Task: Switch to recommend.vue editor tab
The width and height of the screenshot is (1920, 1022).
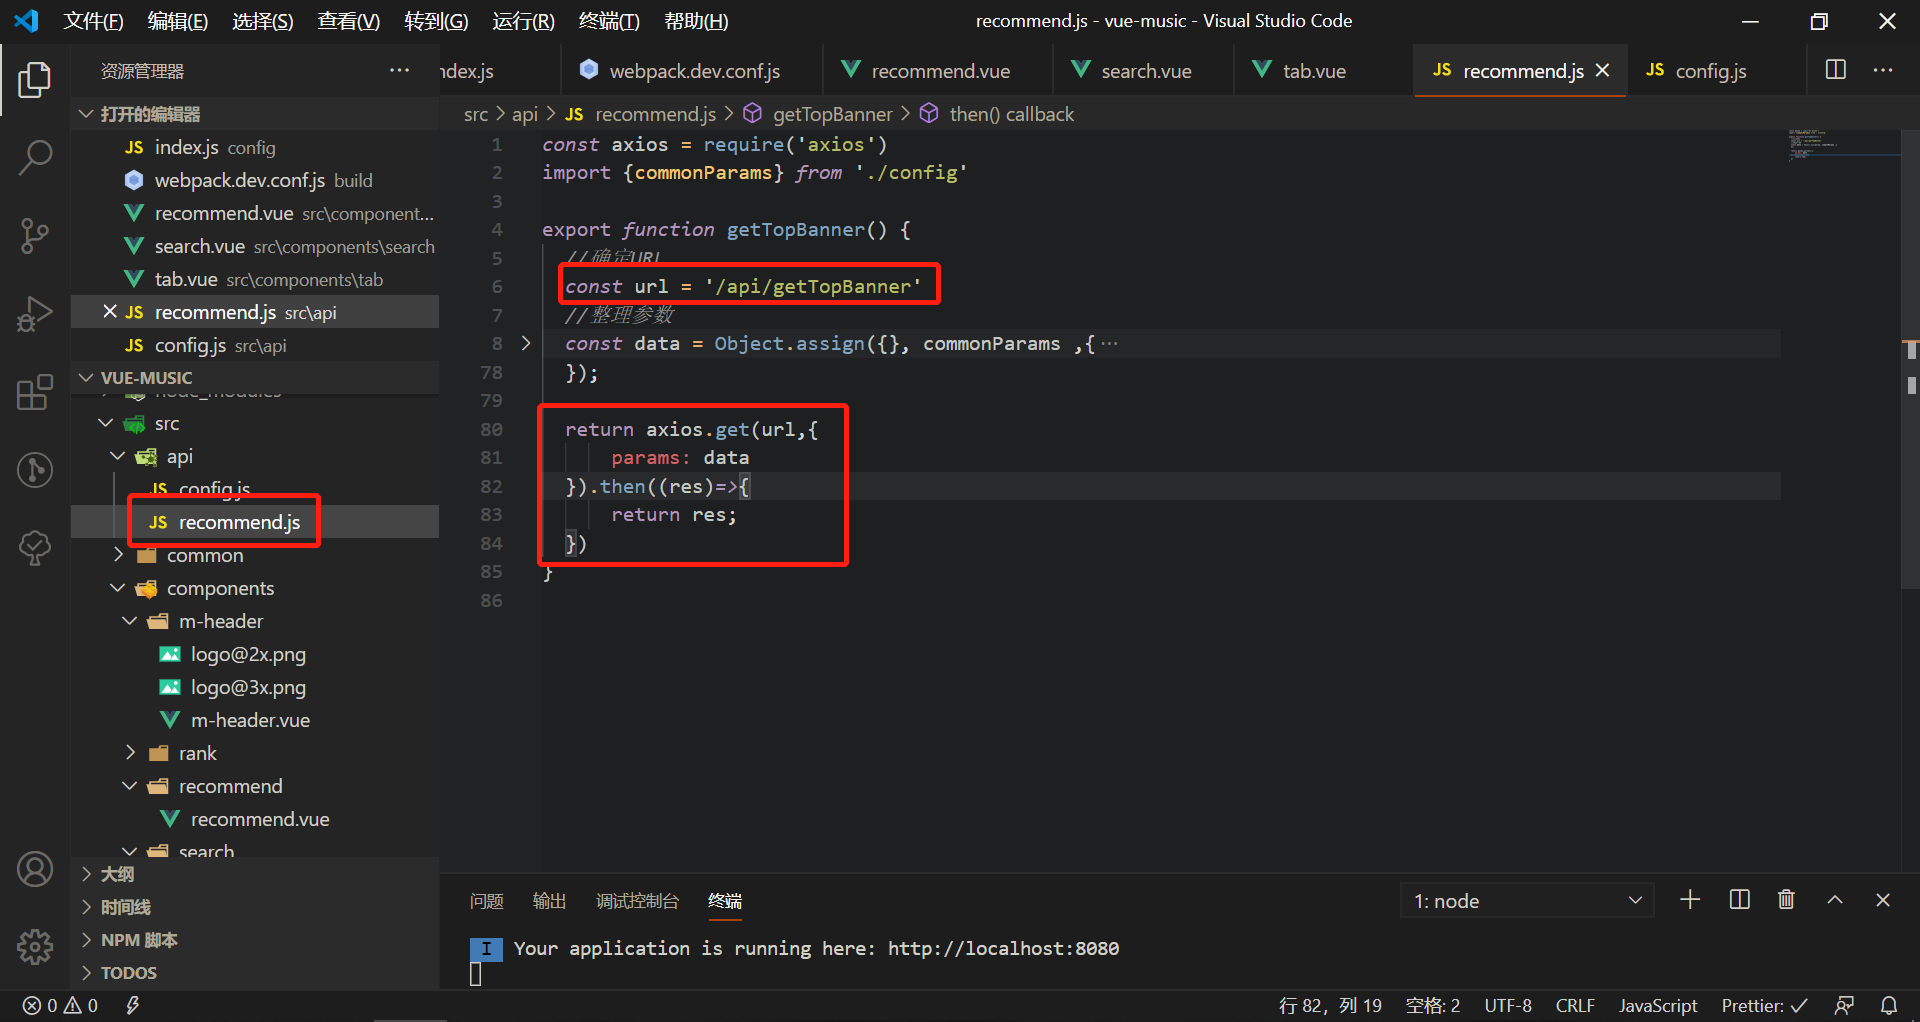Action: 937,70
